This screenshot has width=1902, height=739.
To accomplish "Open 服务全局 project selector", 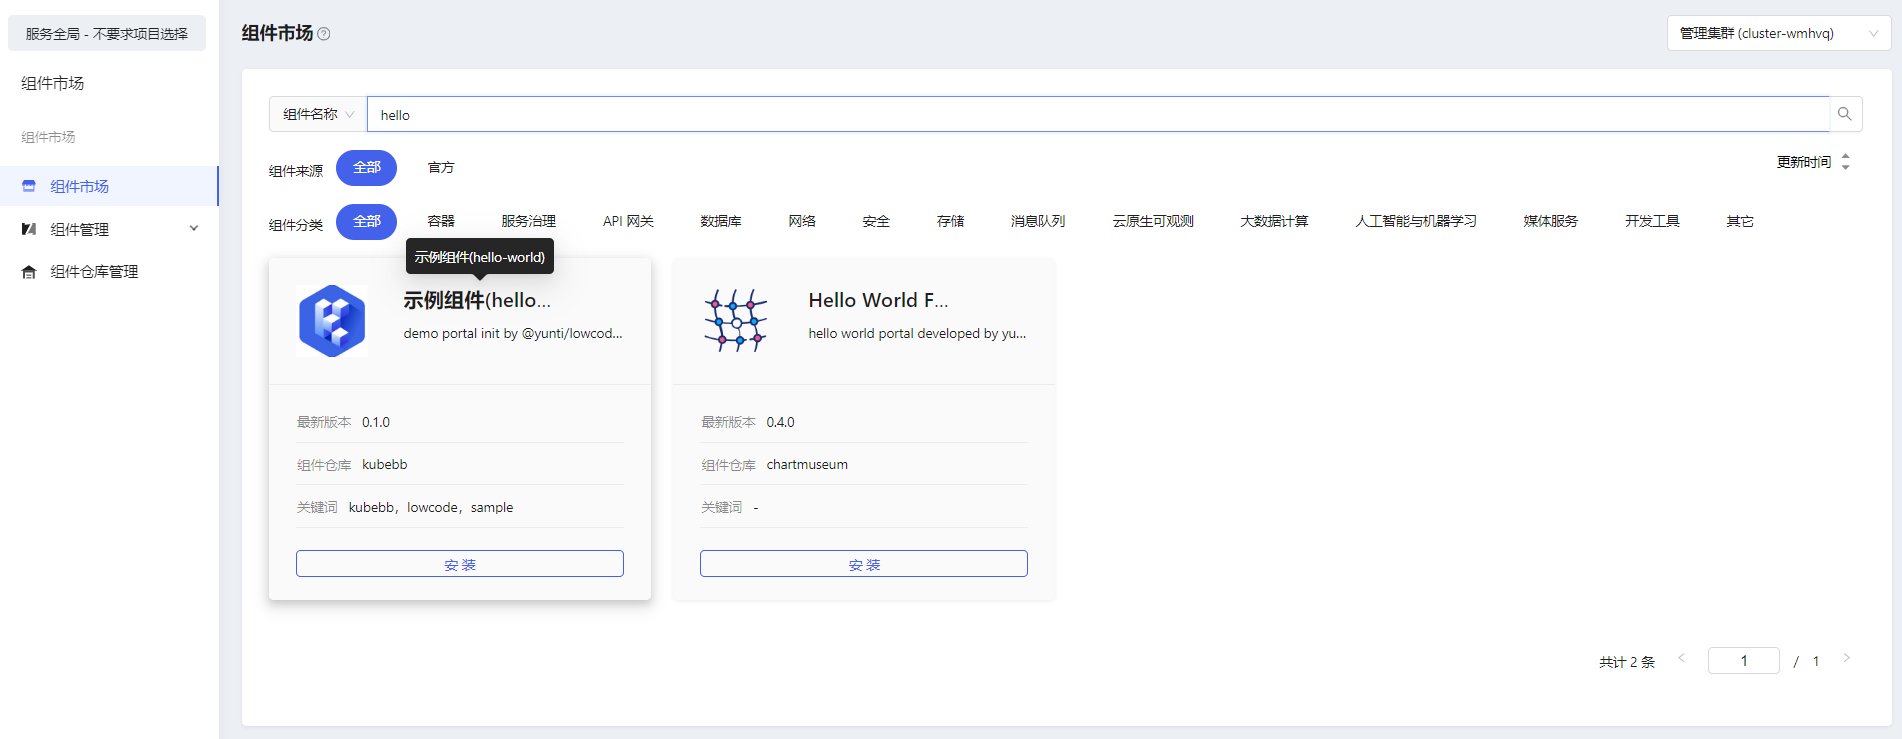I will (x=107, y=33).
